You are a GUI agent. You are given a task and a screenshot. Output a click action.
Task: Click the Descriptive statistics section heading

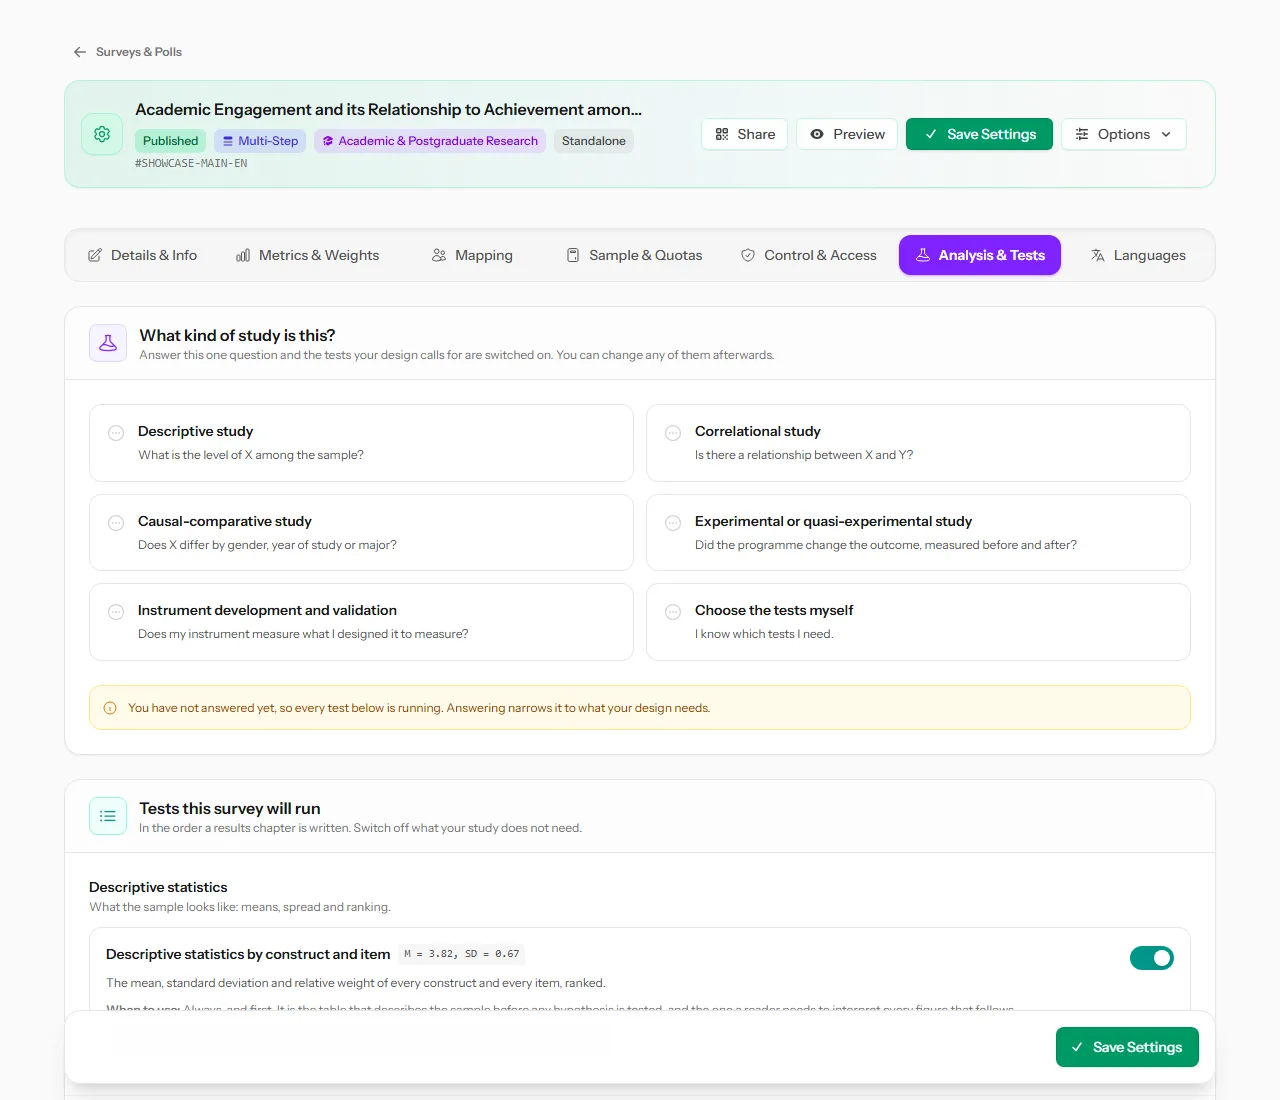point(158,887)
